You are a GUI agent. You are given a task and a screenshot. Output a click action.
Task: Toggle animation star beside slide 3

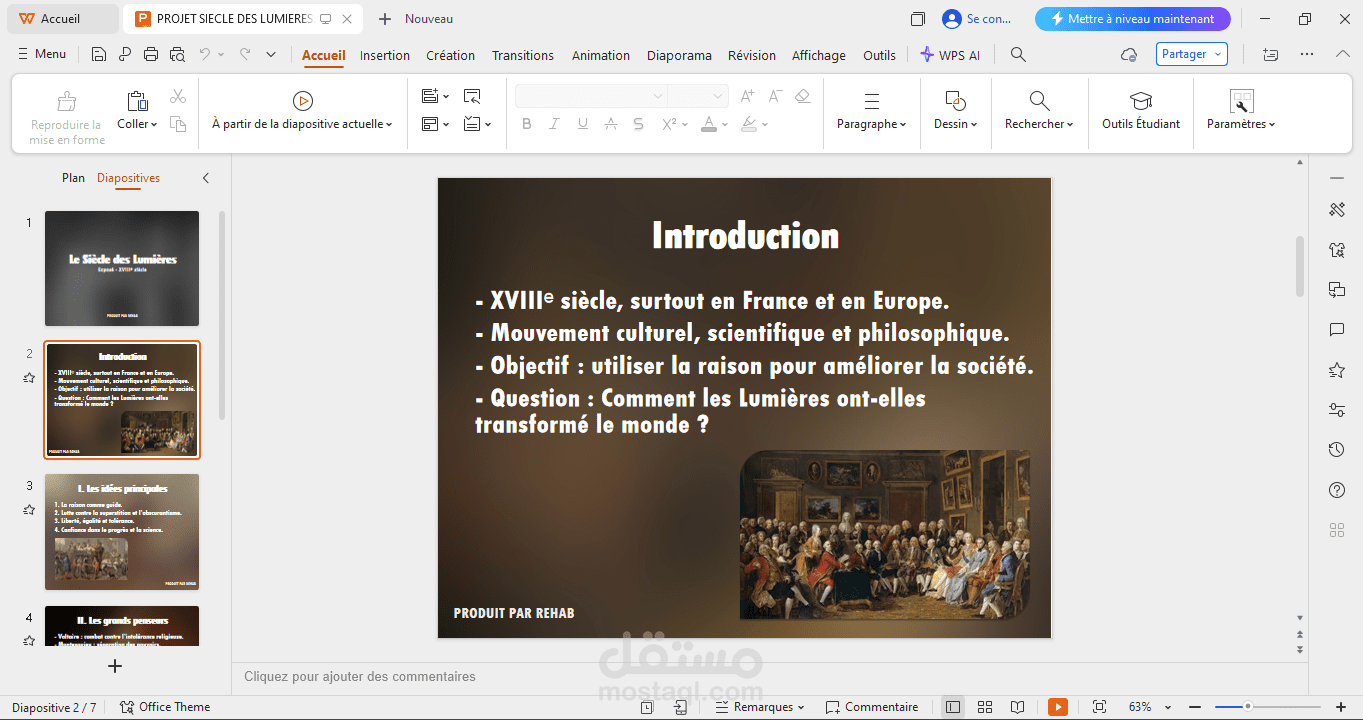coord(29,510)
